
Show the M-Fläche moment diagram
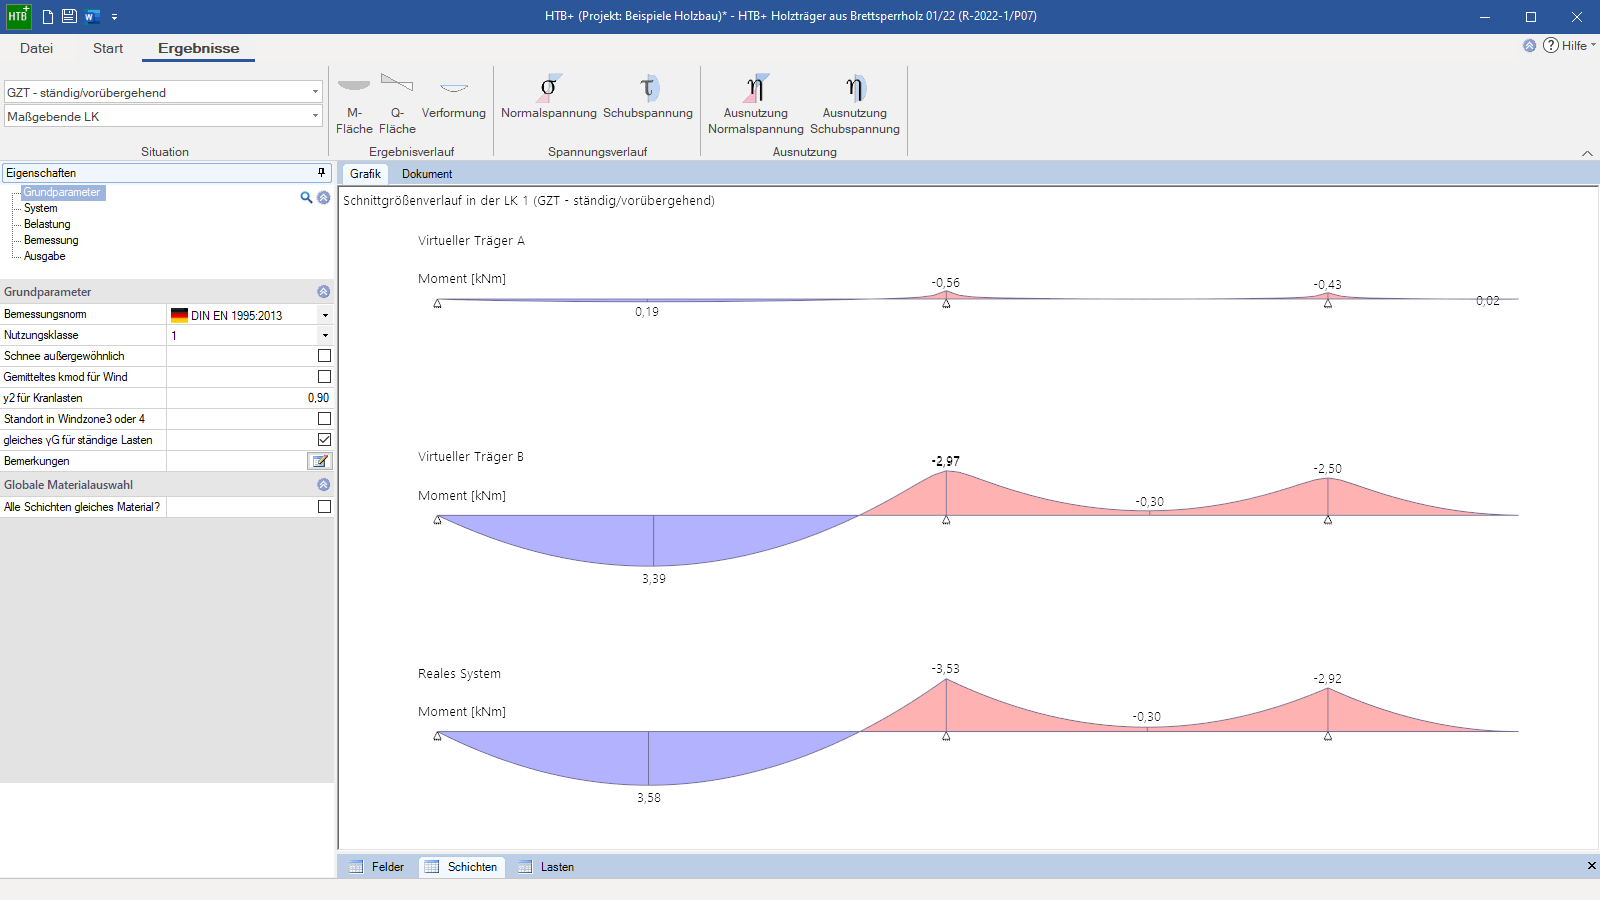point(354,104)
